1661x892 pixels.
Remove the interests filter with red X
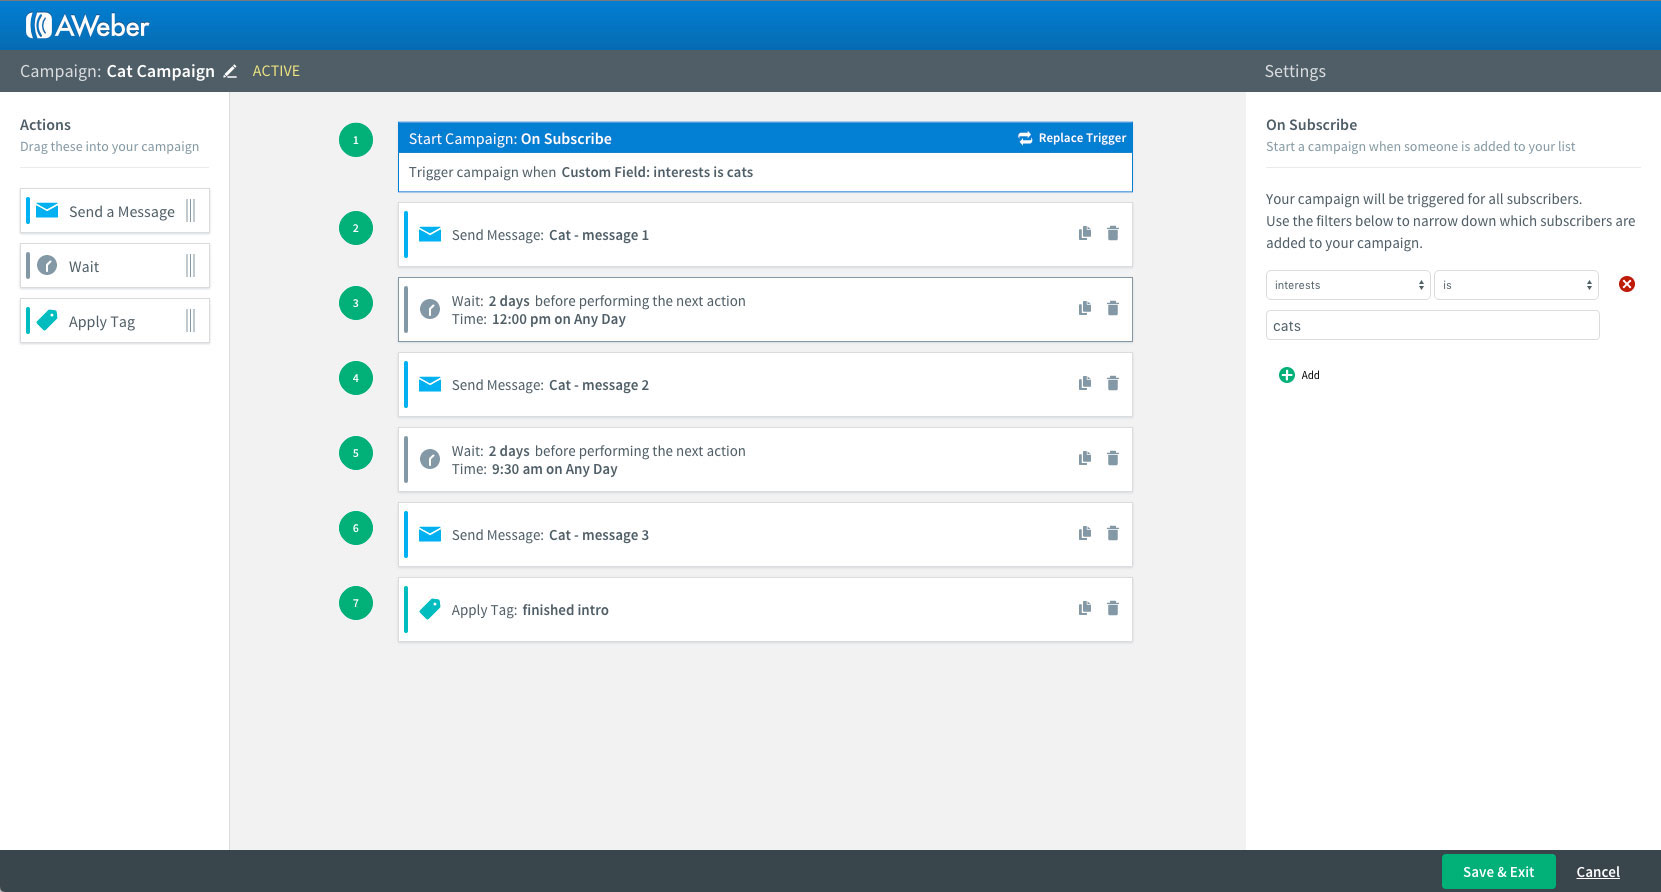click(x=1627, y=284)
